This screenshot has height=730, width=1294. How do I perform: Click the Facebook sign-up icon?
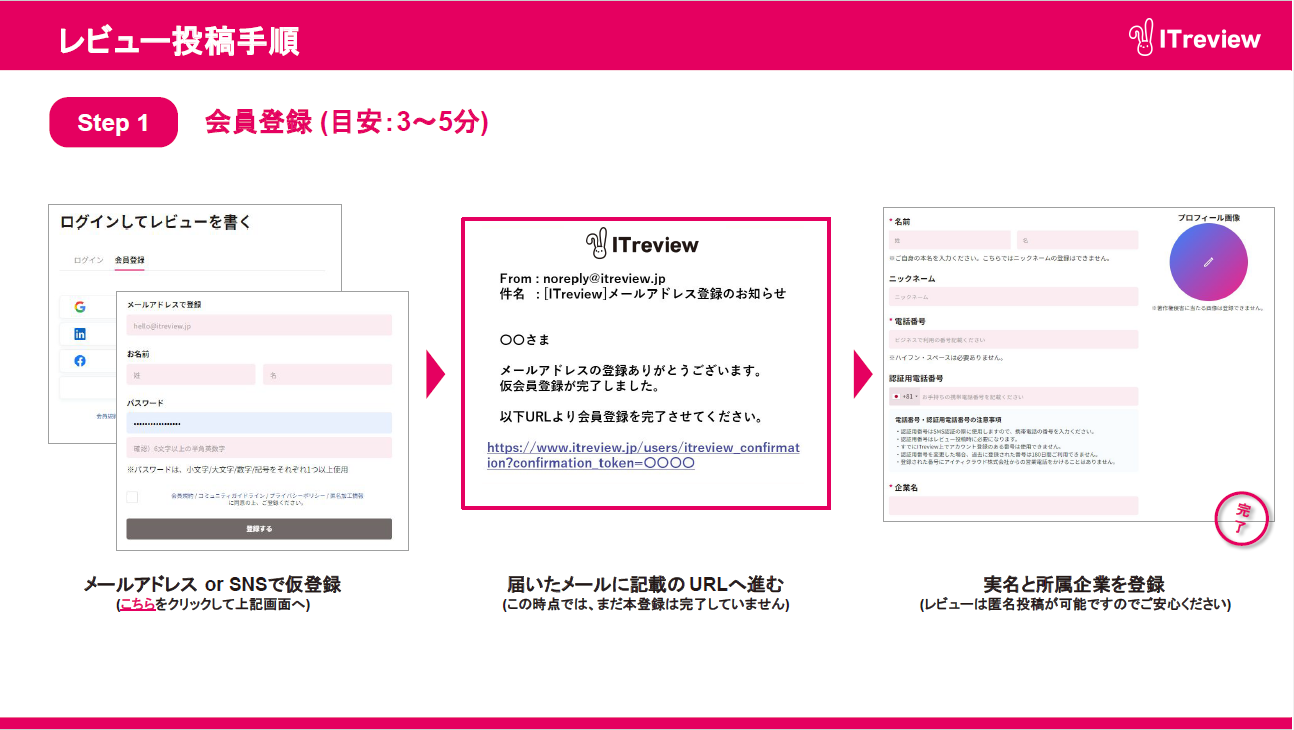click(x=80, y=360)
